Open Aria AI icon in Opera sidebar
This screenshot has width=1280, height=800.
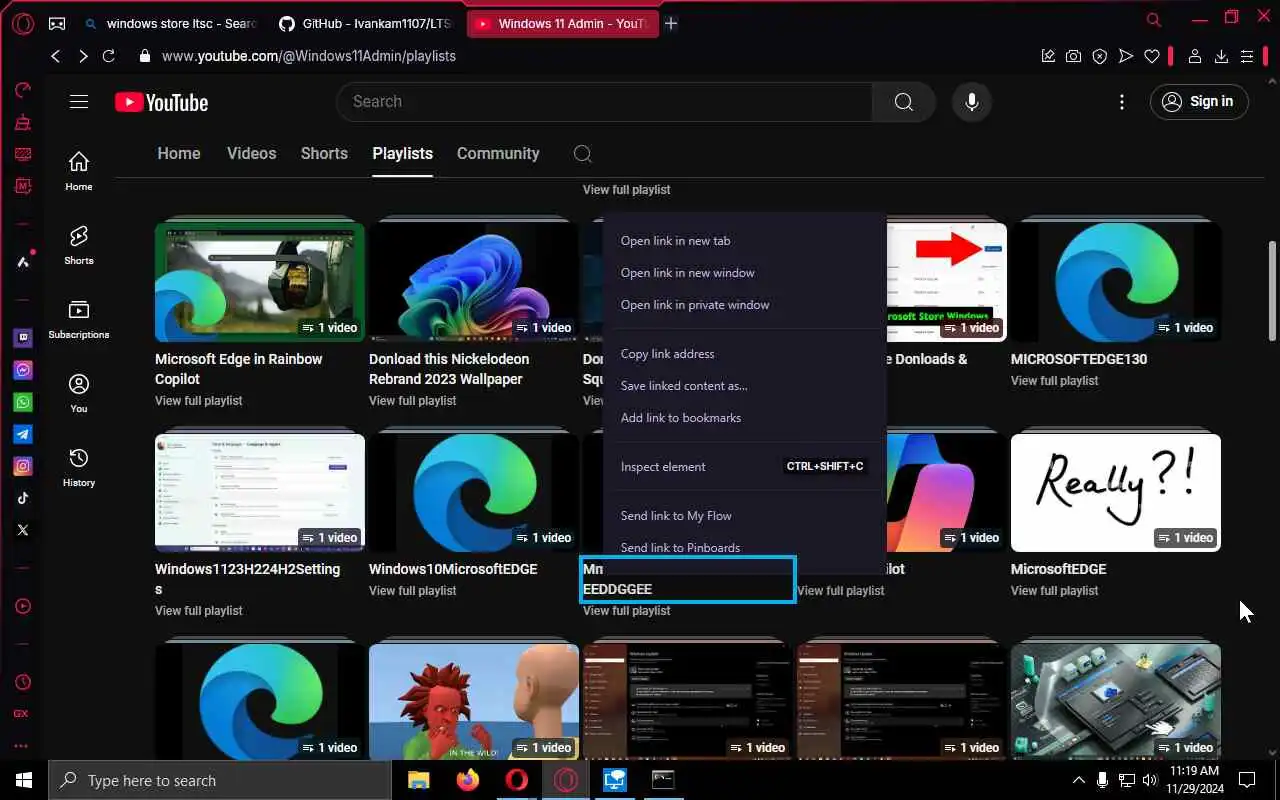tap(22, 261)
